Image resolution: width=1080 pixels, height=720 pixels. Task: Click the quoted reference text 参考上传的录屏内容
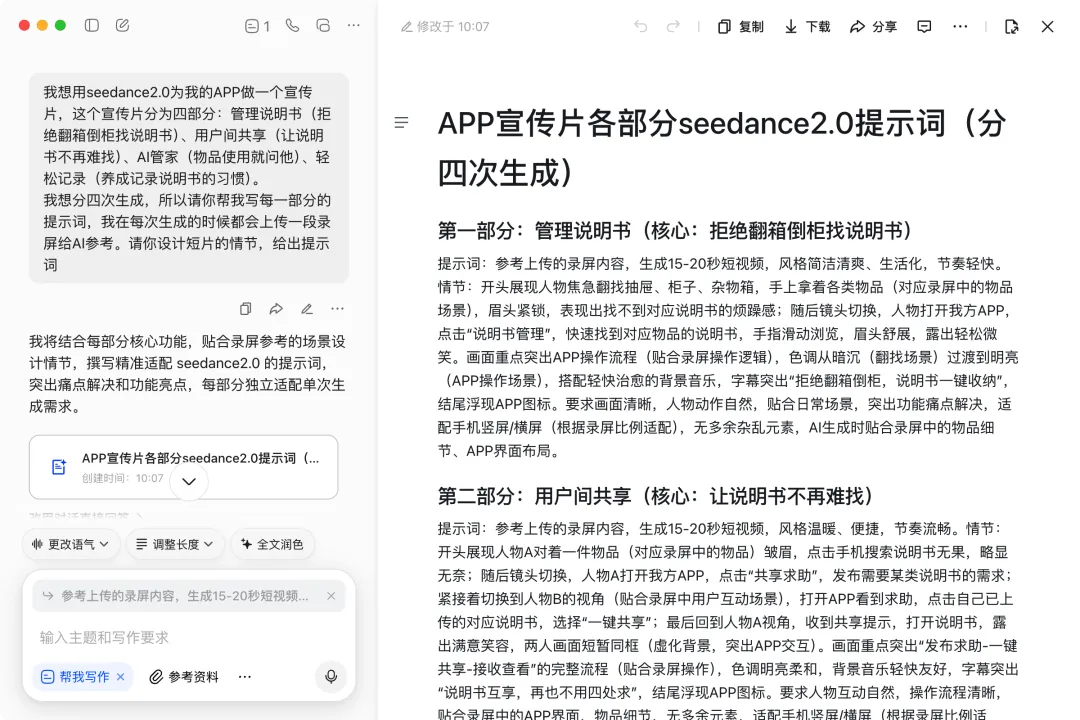pyautogui.click(x=185, y=596)
